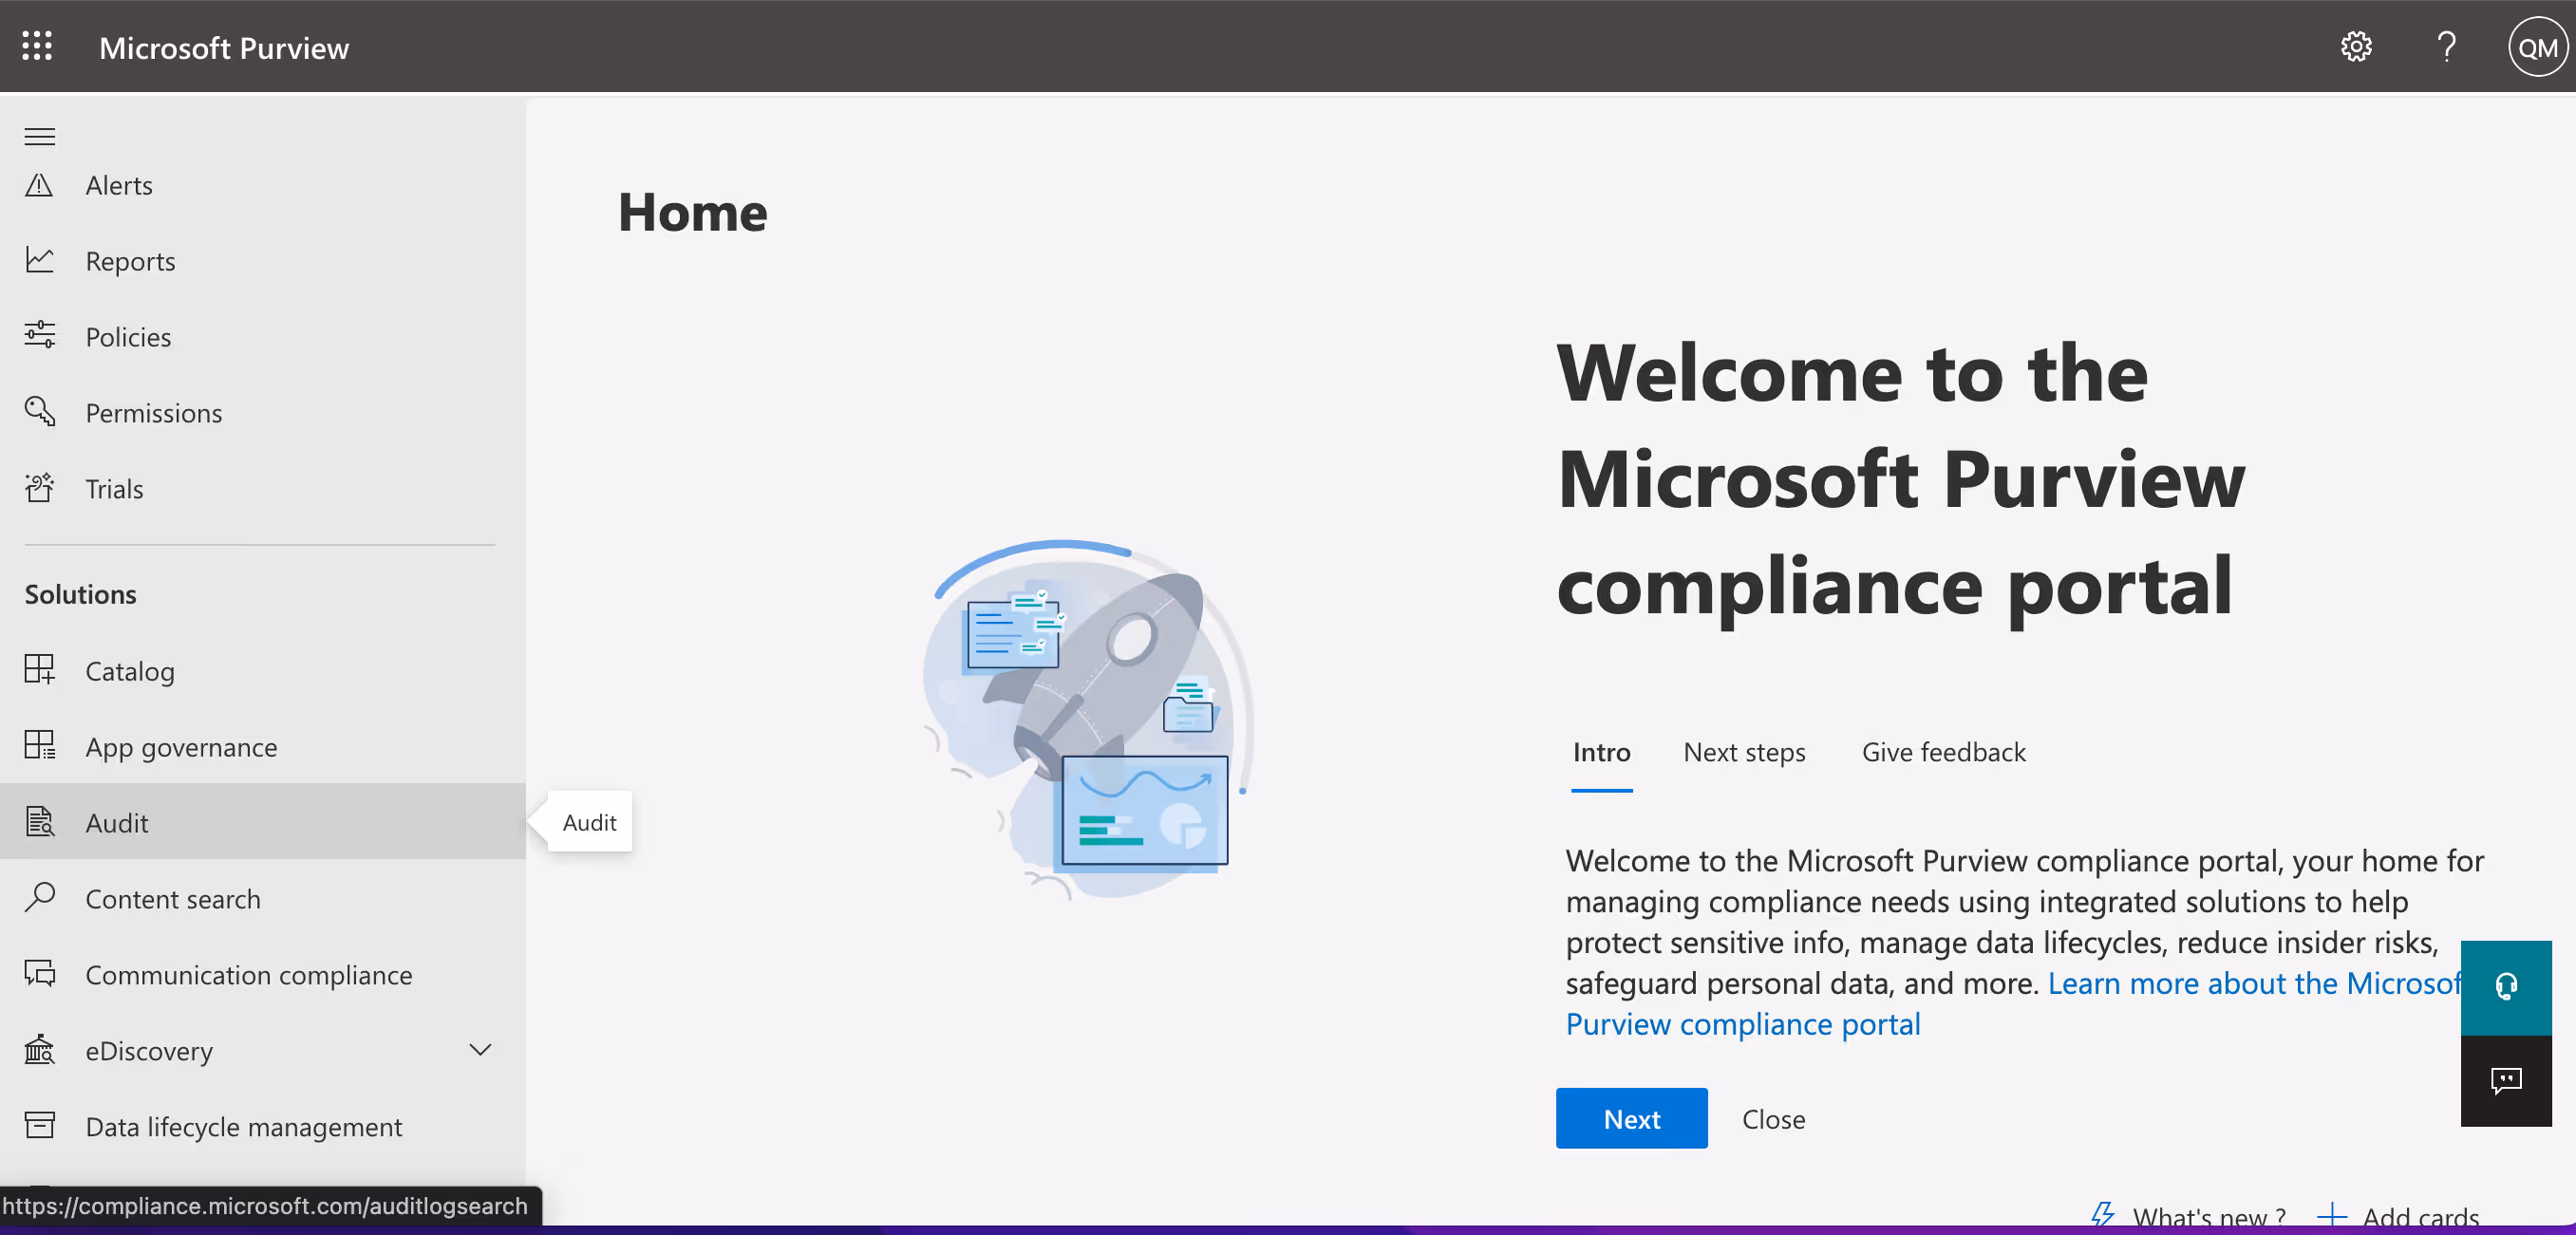
Task: Click the Catalog grid icon
Action: [x=39, y=670]
